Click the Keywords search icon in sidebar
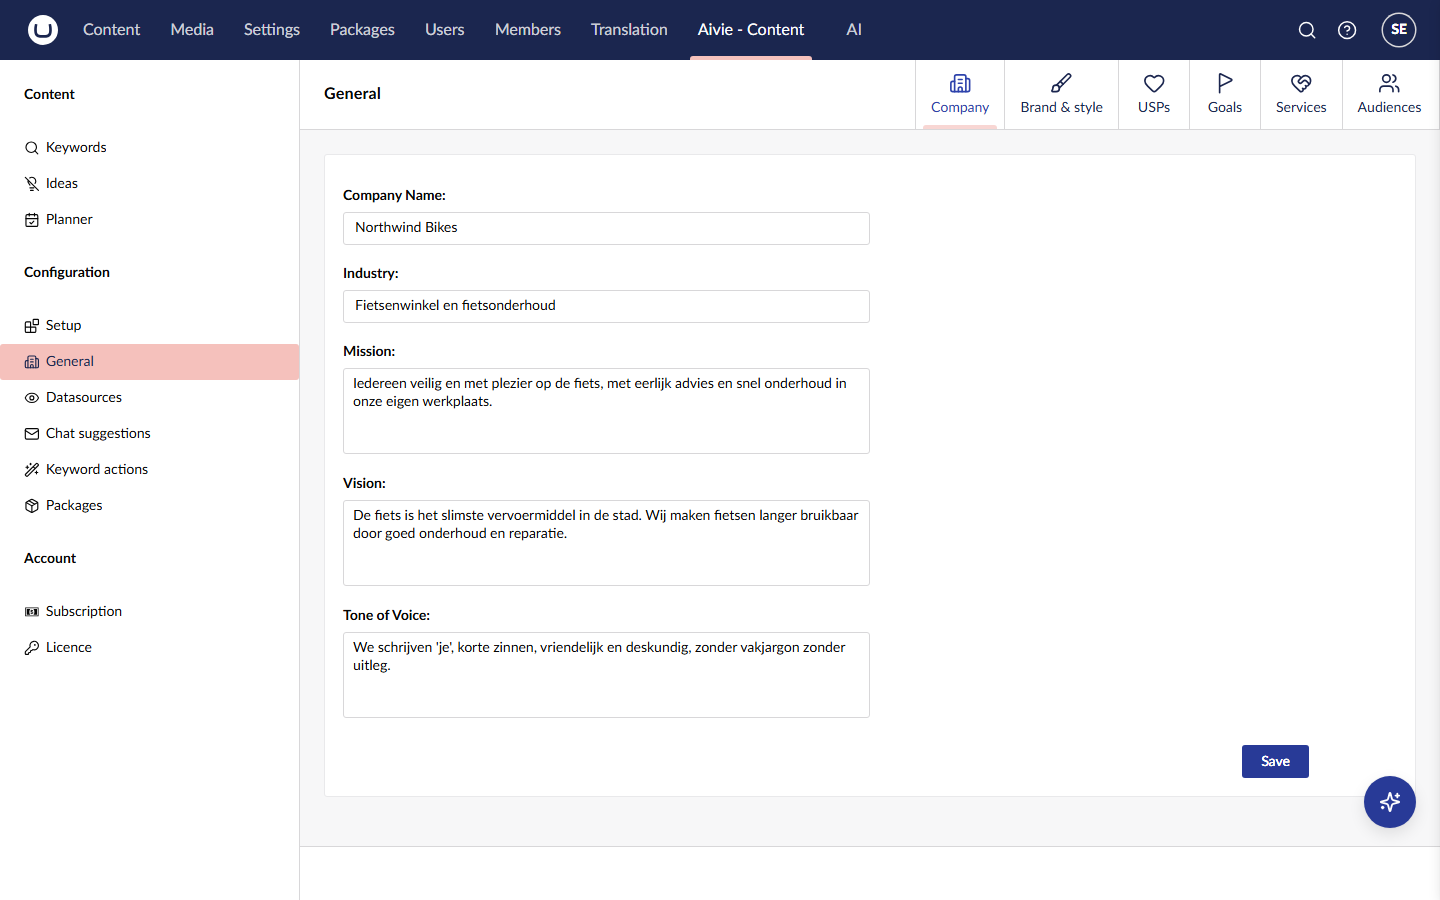 32,148
